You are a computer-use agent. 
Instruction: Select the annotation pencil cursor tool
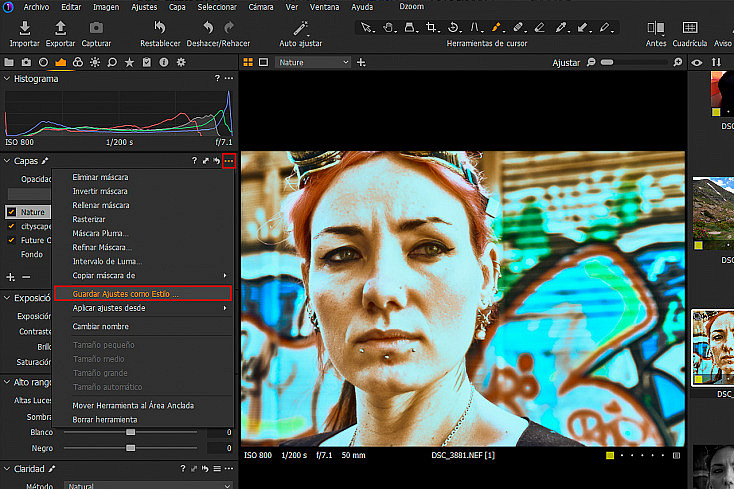tap(604, 28)
